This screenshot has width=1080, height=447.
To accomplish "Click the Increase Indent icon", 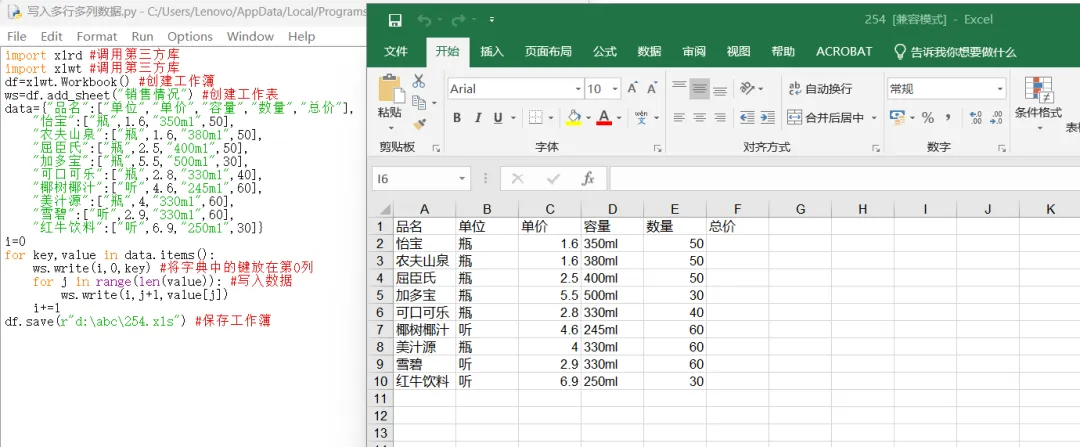I will coord(767,118).
